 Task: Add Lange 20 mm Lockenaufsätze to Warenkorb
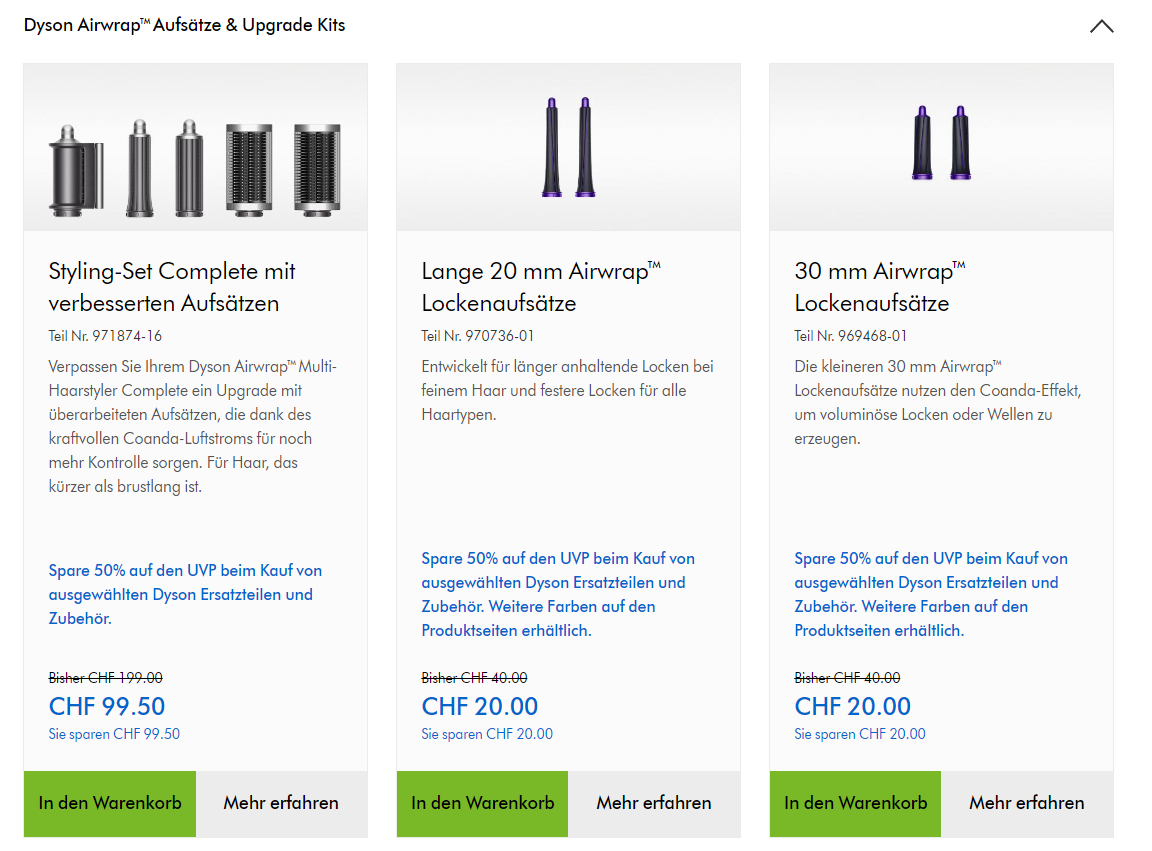tap(483, 803)
